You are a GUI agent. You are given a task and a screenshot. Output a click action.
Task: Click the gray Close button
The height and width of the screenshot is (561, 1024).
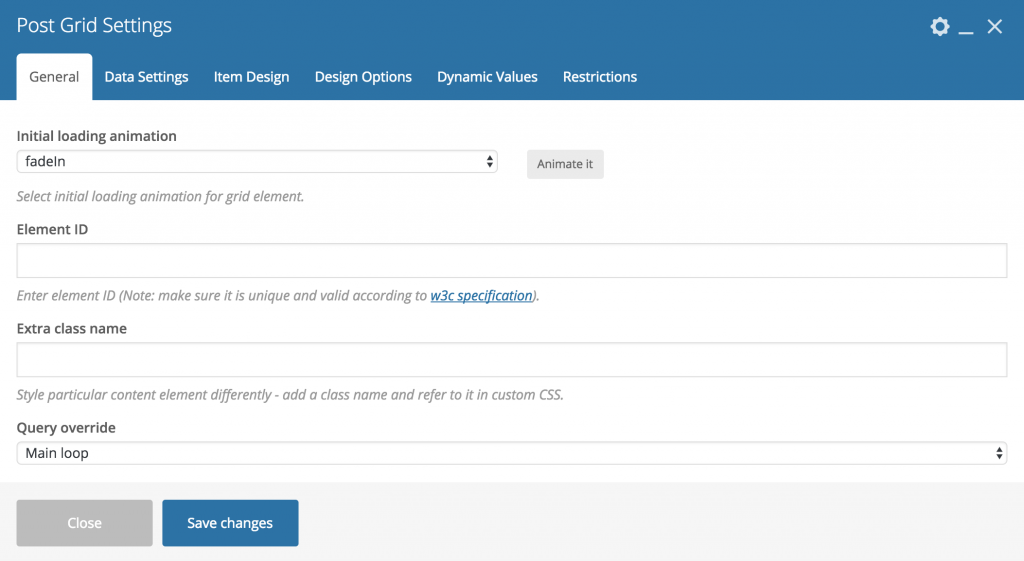(x=85, y=523)
